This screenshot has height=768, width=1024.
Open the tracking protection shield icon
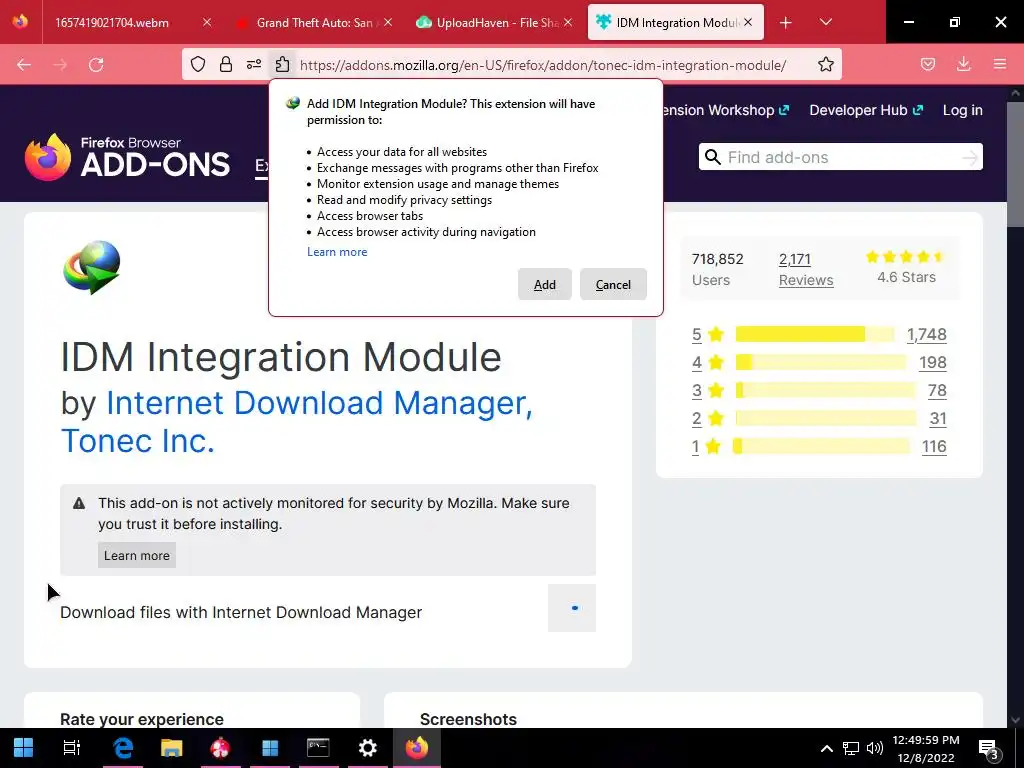[x=198, y=64]
